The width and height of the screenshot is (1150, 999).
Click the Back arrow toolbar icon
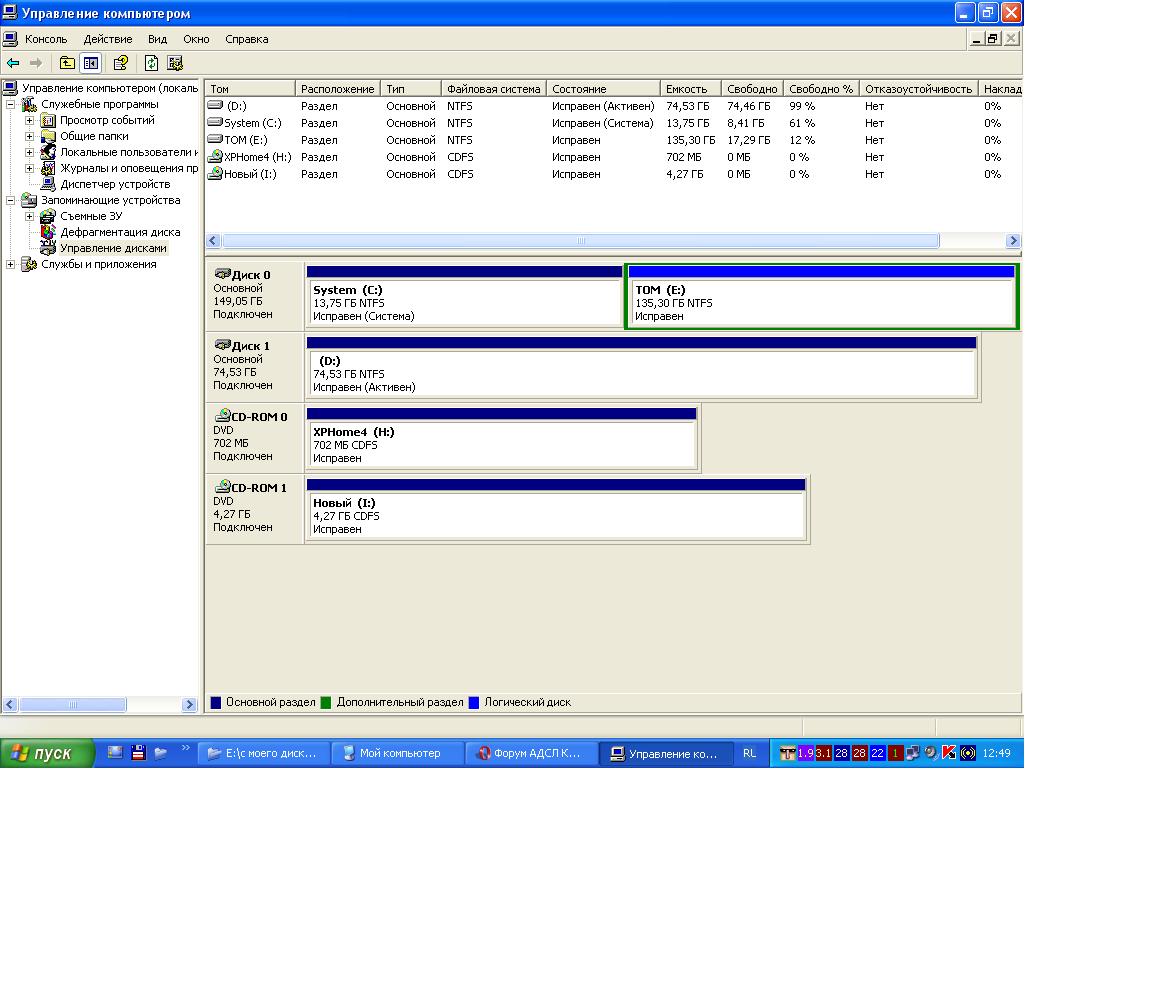click(13, 63)
